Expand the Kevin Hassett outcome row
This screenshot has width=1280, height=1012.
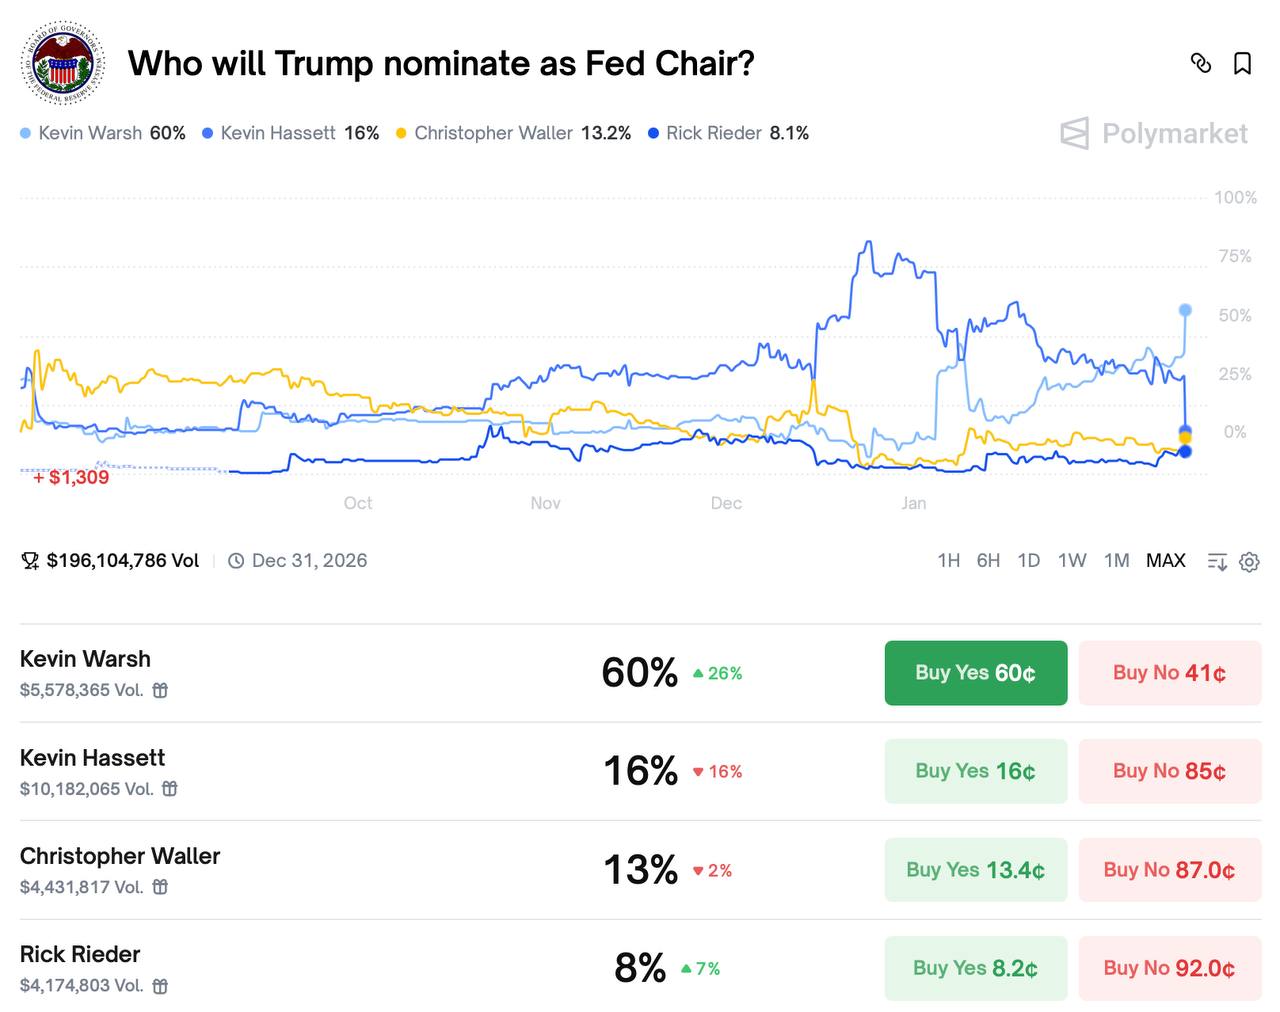[x=300, y=771]
